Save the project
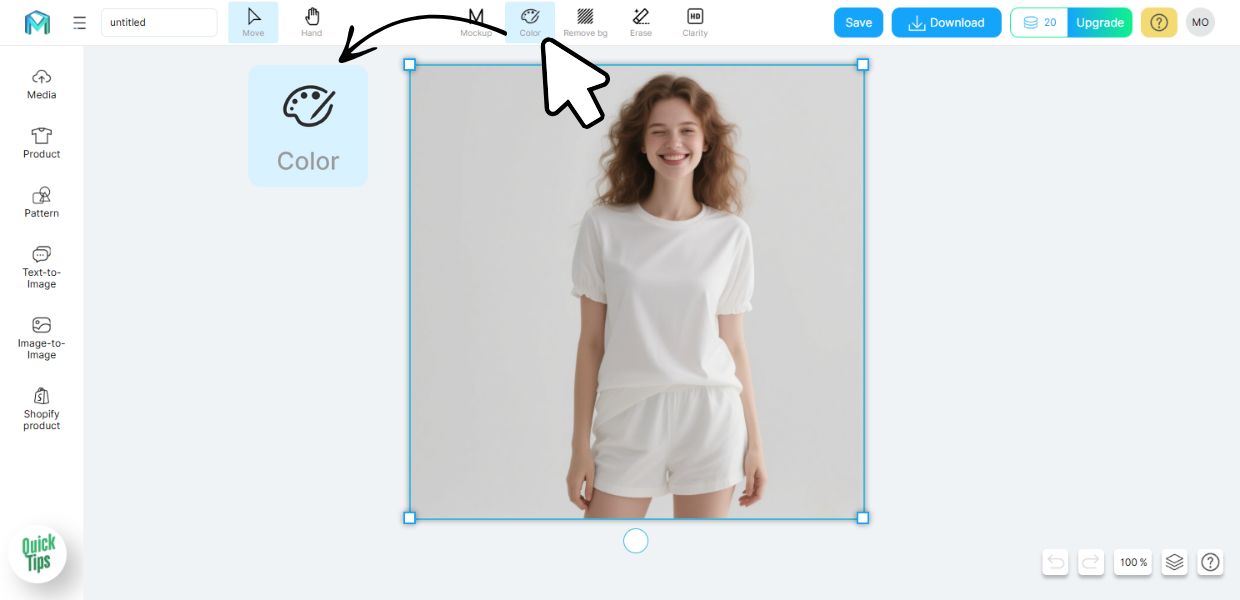Screen dimensions: 1240x600 point(859,22)
